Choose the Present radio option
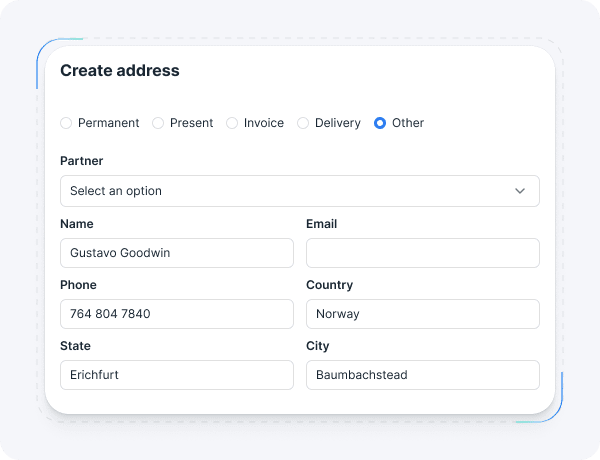Viewport: 600px width, 460px height. tap(158, 123)
